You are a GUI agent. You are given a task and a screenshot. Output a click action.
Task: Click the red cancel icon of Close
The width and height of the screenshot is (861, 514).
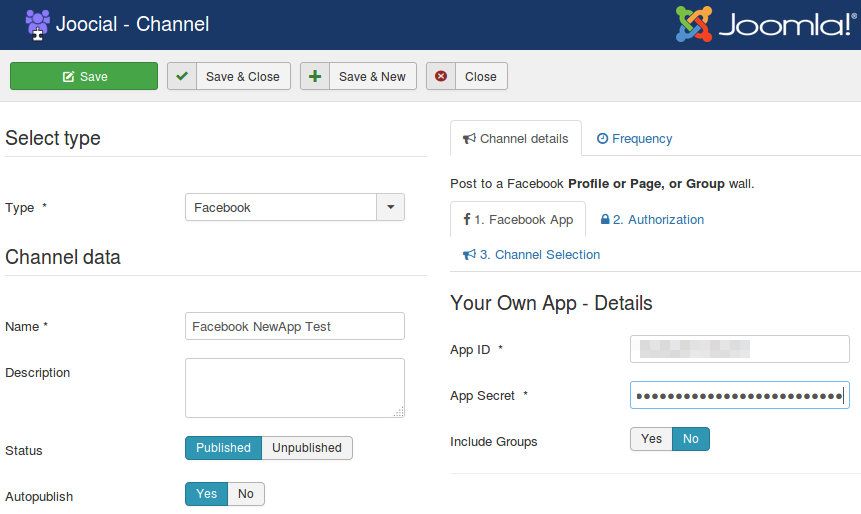click(x=441, y=76)
